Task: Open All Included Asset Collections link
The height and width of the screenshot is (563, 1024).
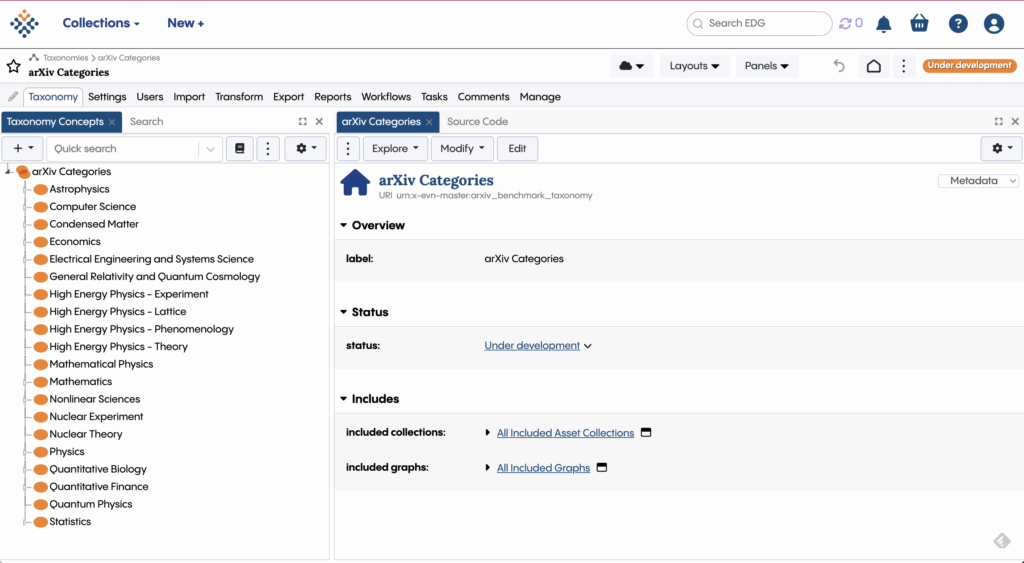Action: click(565, 433)
